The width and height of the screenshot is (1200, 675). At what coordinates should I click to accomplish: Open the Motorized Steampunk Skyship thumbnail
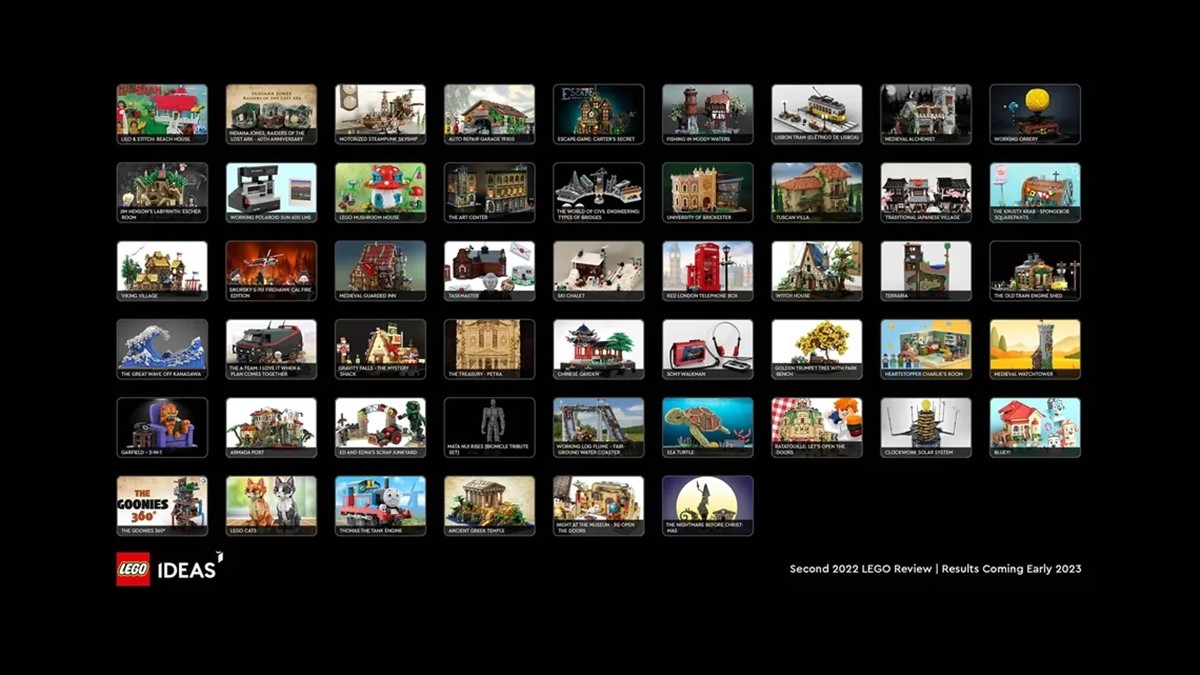380,114
